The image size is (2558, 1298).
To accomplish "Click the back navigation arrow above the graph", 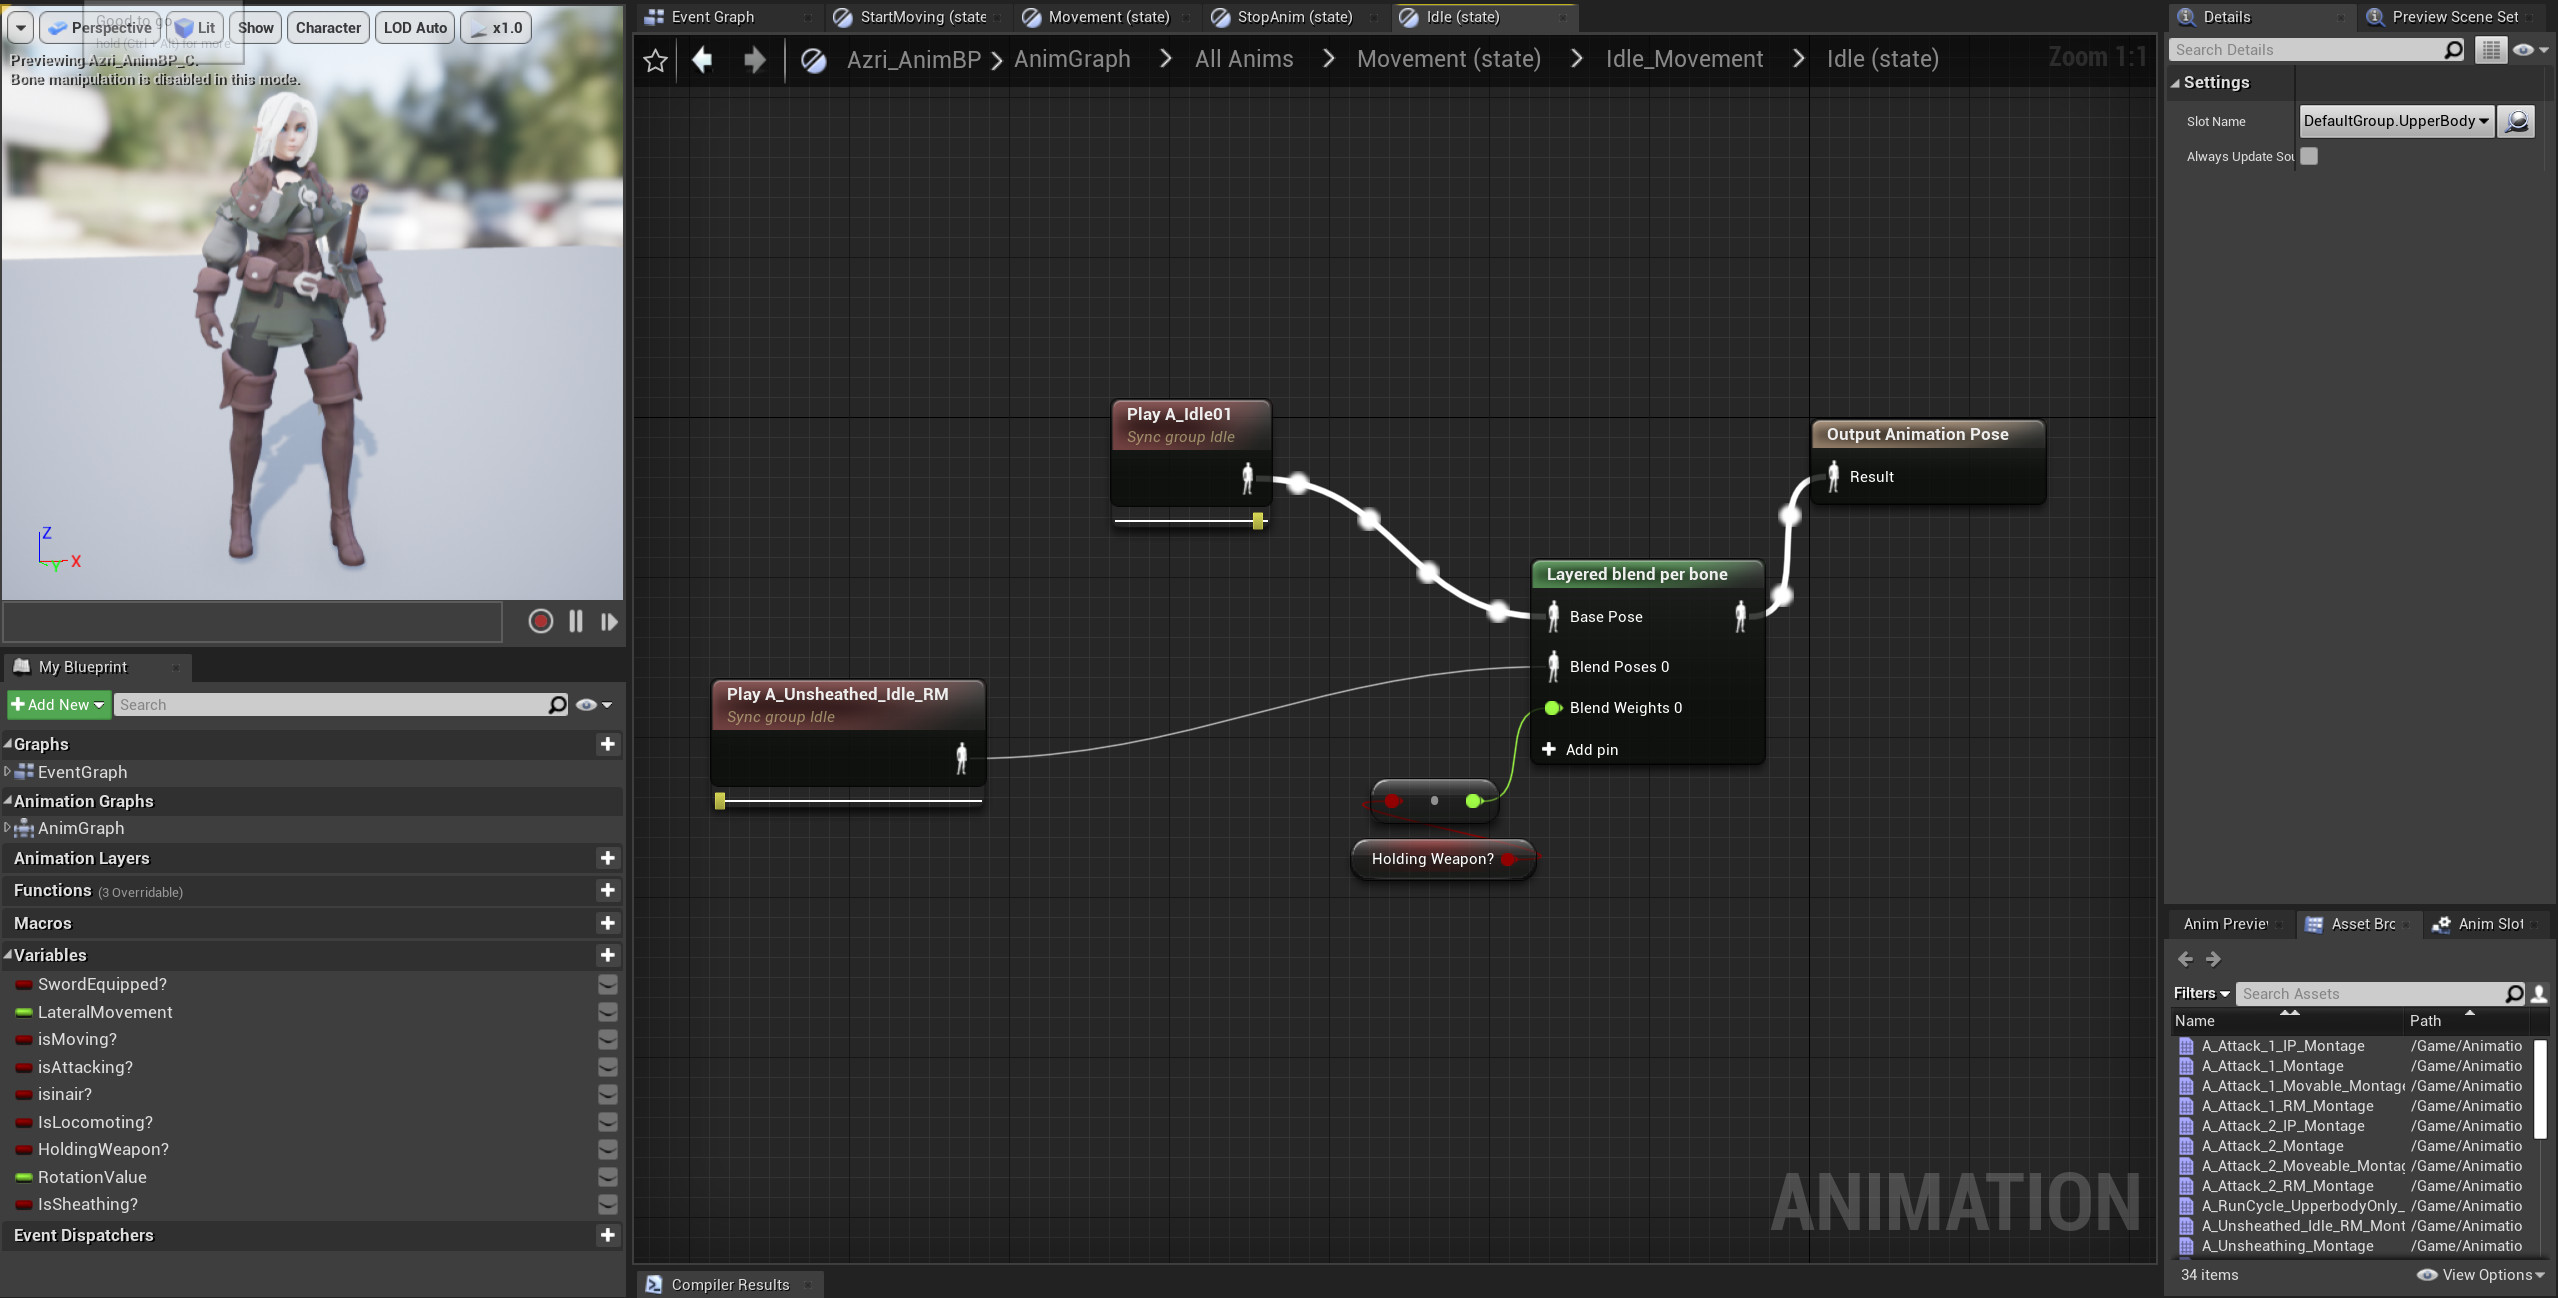I will pos(703,60).
